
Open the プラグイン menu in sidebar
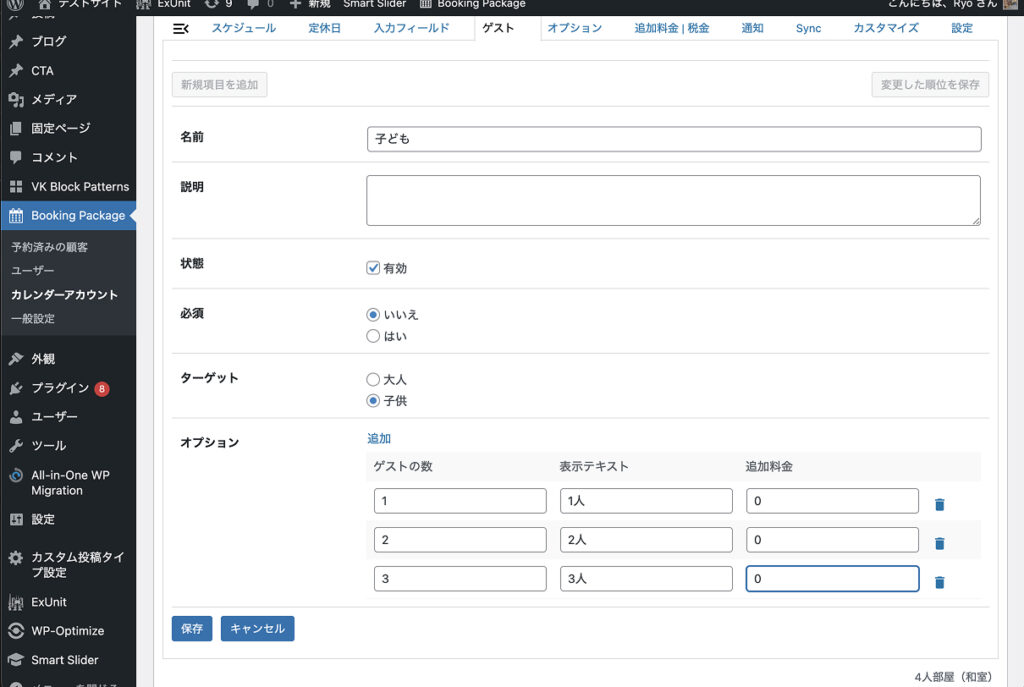pos(60,388)
